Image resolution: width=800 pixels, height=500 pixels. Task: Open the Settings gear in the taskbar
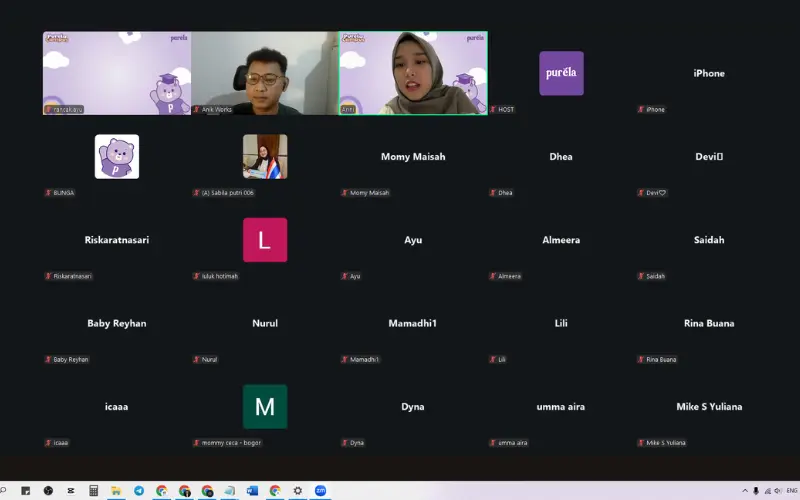[x=298, y=491]
